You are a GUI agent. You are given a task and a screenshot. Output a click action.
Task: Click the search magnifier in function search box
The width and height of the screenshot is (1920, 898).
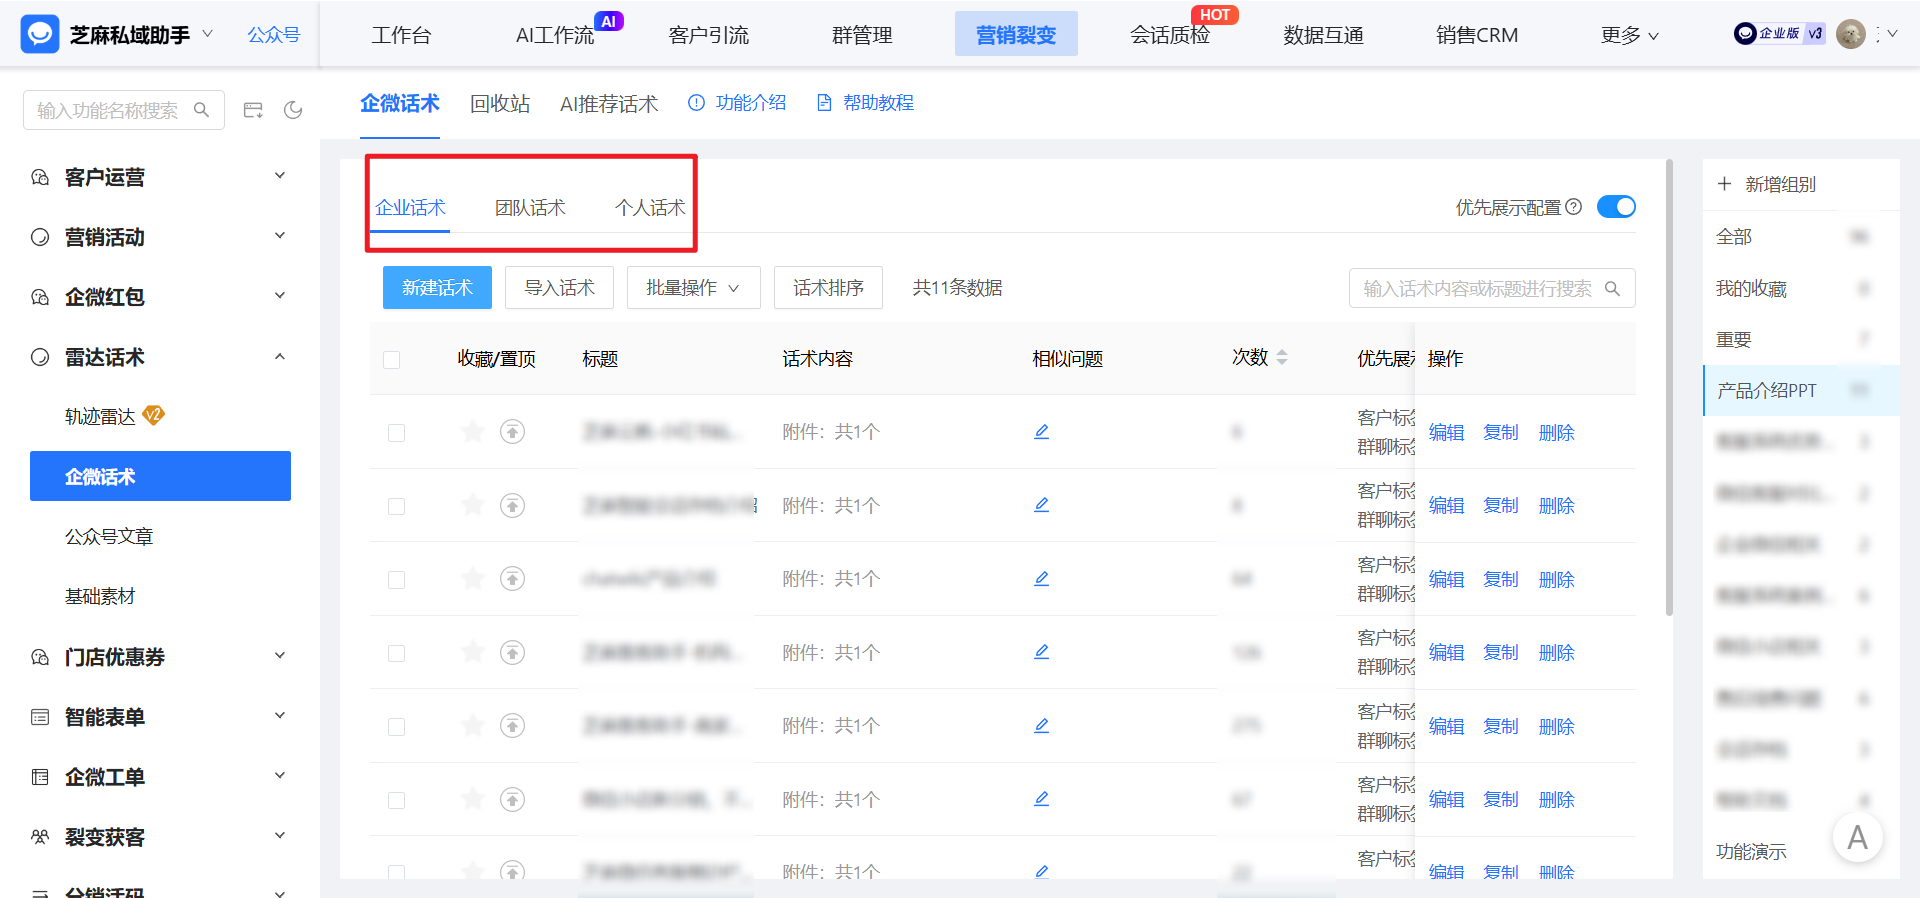pyautogui.click(x=202, y=110)
